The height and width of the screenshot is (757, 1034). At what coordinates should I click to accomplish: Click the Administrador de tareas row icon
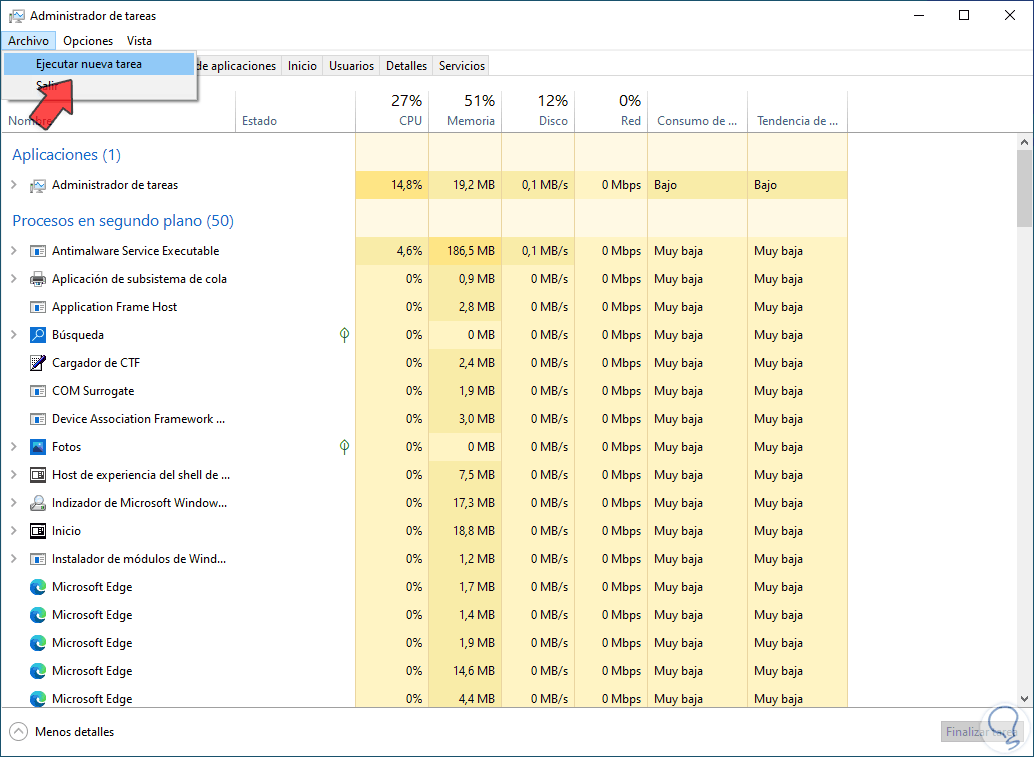click(38, 185)
